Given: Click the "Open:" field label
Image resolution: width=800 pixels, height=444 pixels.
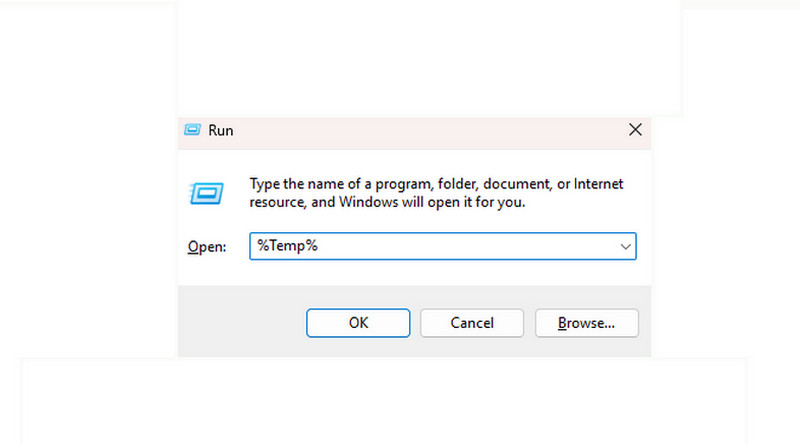Looking at the screenshot, I should [207, 247].
